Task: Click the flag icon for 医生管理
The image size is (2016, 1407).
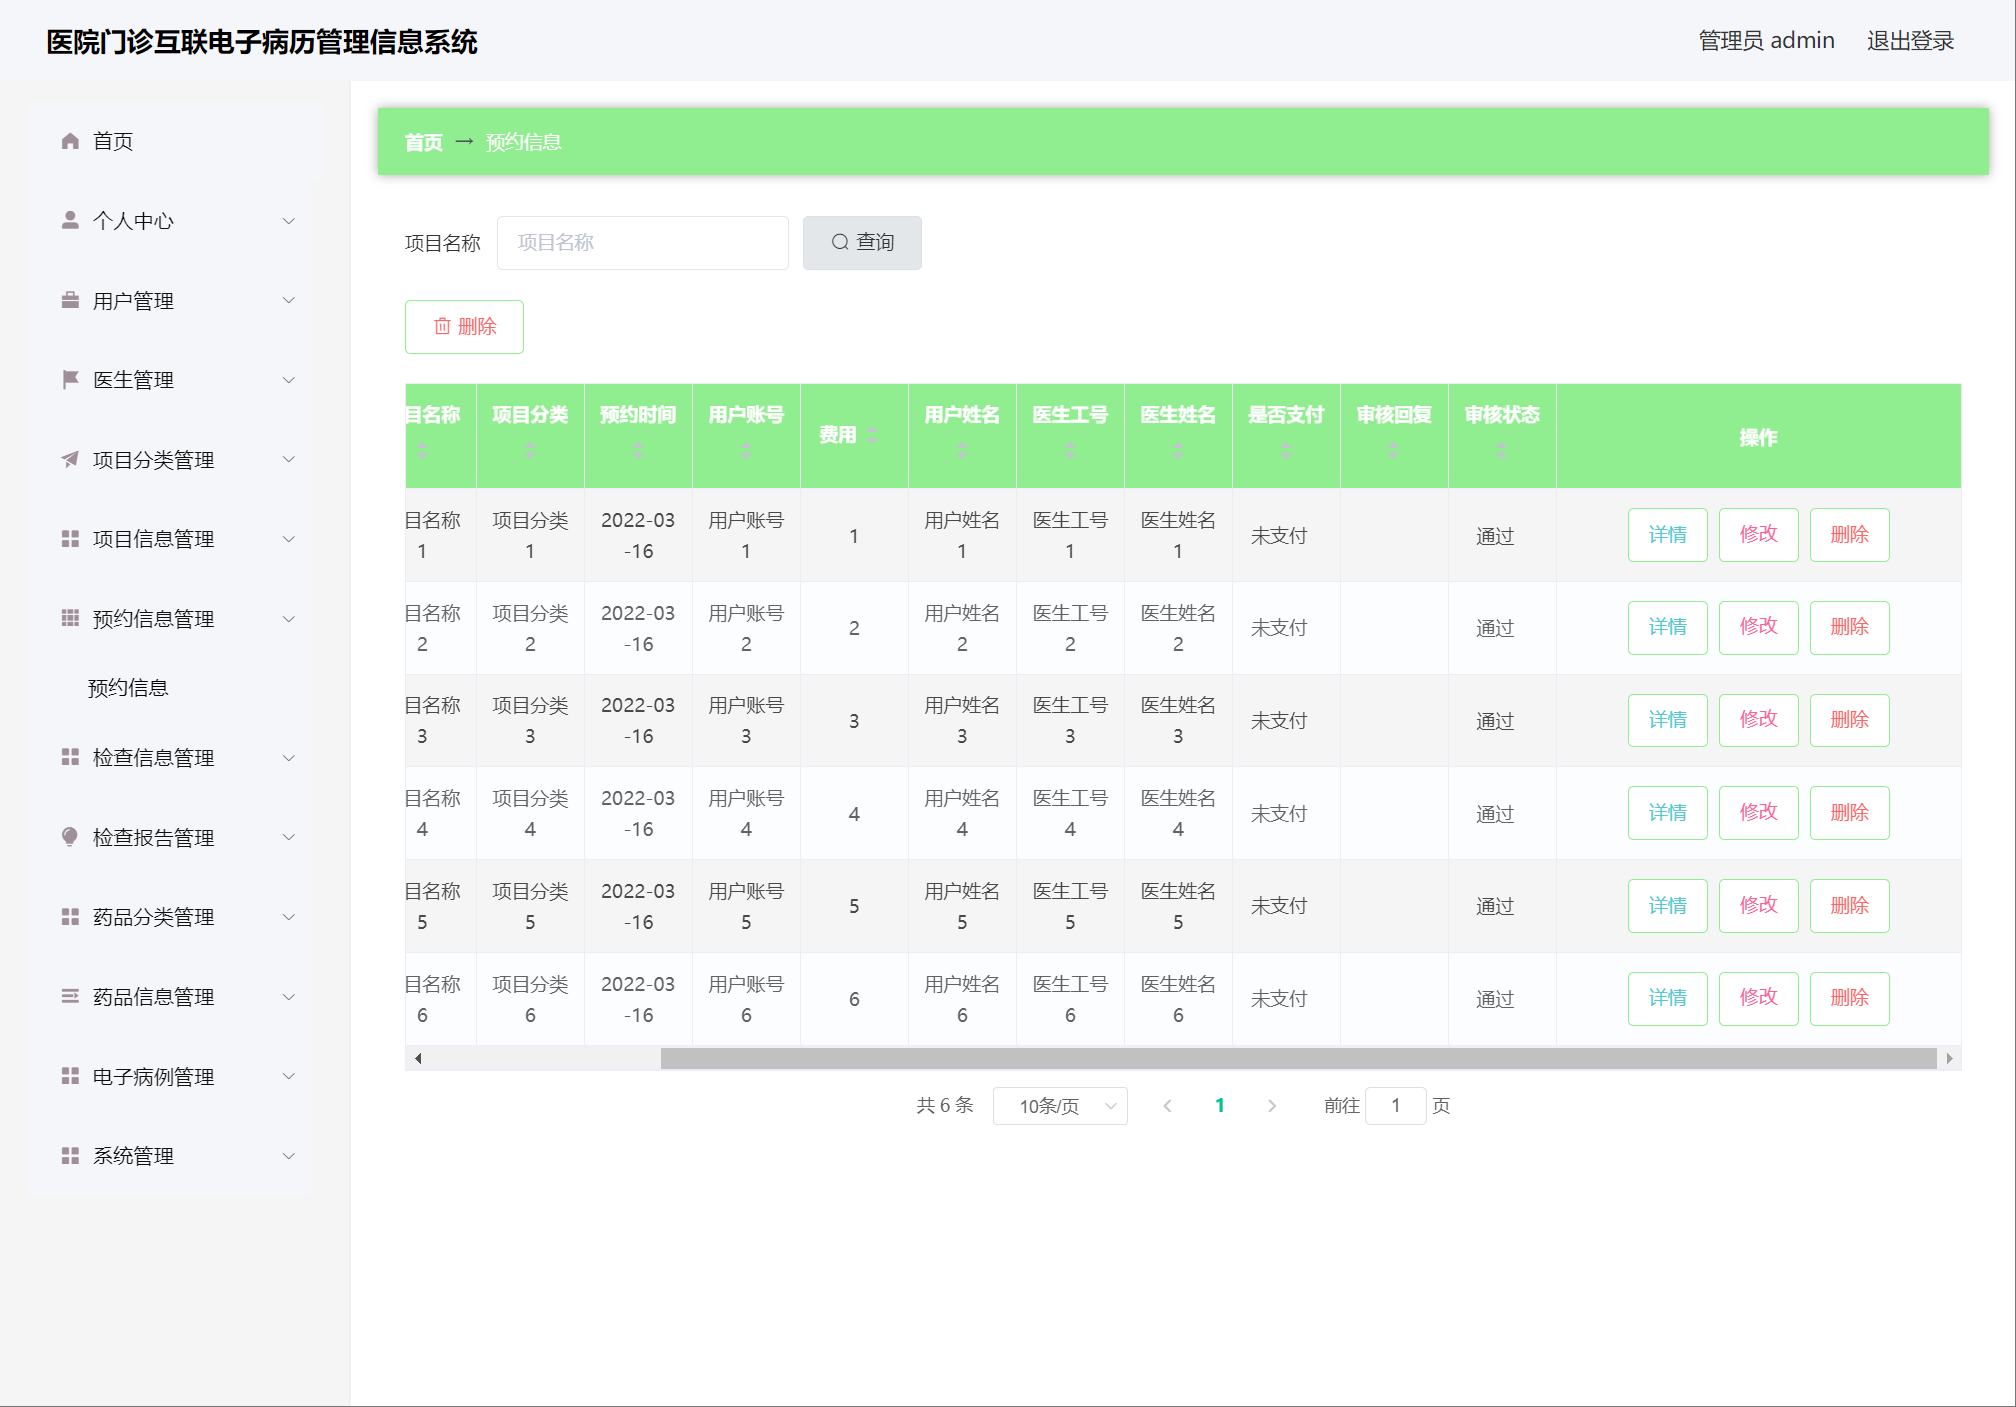Action: coord(70,379)
